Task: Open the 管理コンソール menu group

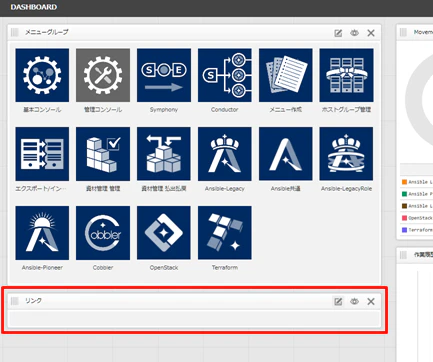Action: coord(103,75)
